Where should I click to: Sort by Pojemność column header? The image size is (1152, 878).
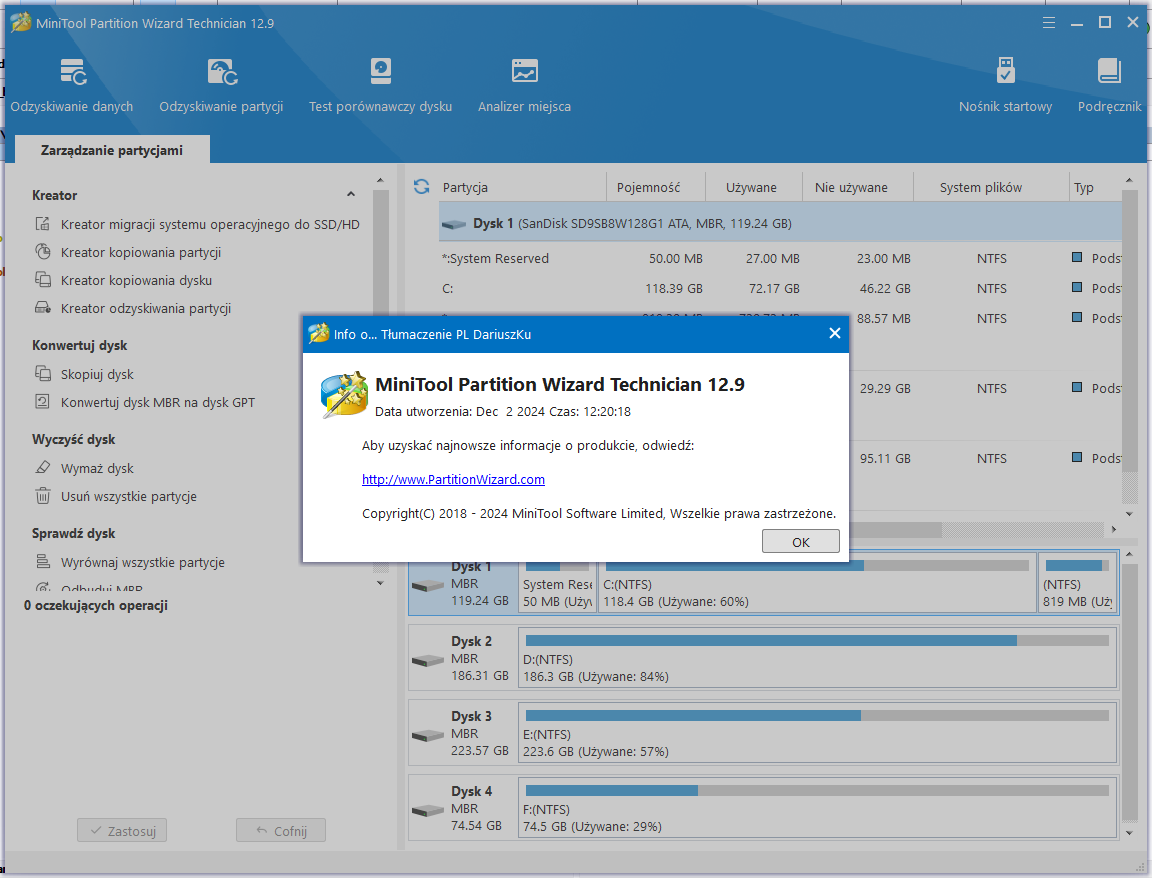point(656,187)
